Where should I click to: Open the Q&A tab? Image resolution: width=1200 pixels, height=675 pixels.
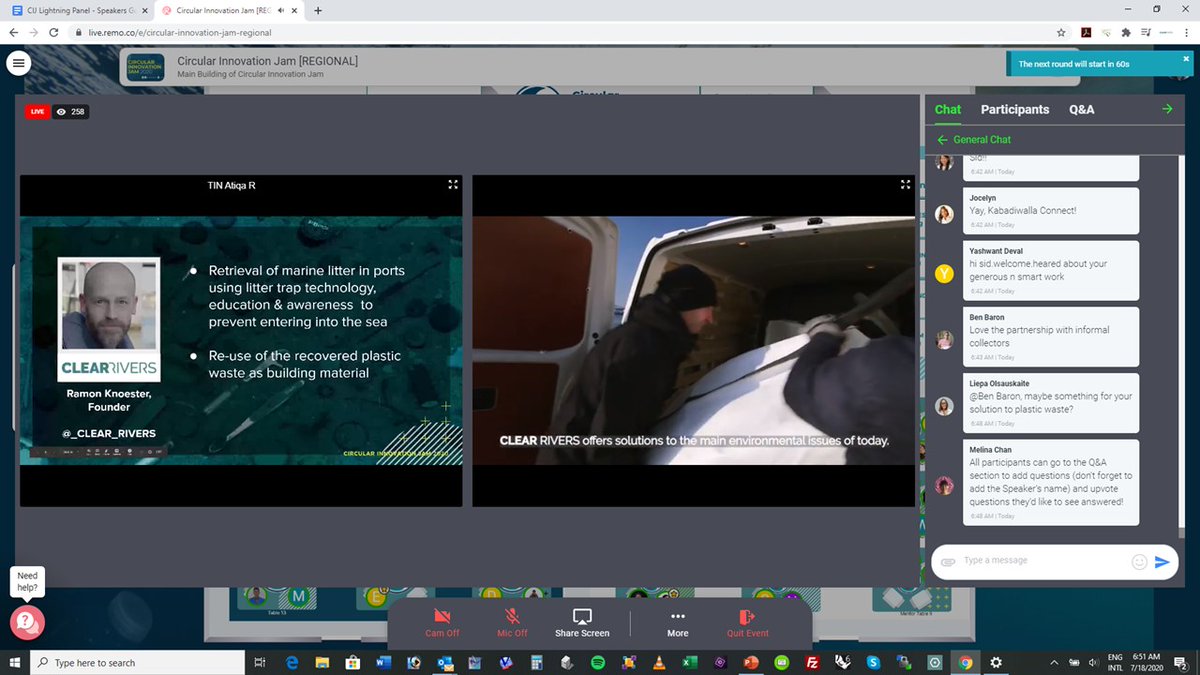point(1080,109)
